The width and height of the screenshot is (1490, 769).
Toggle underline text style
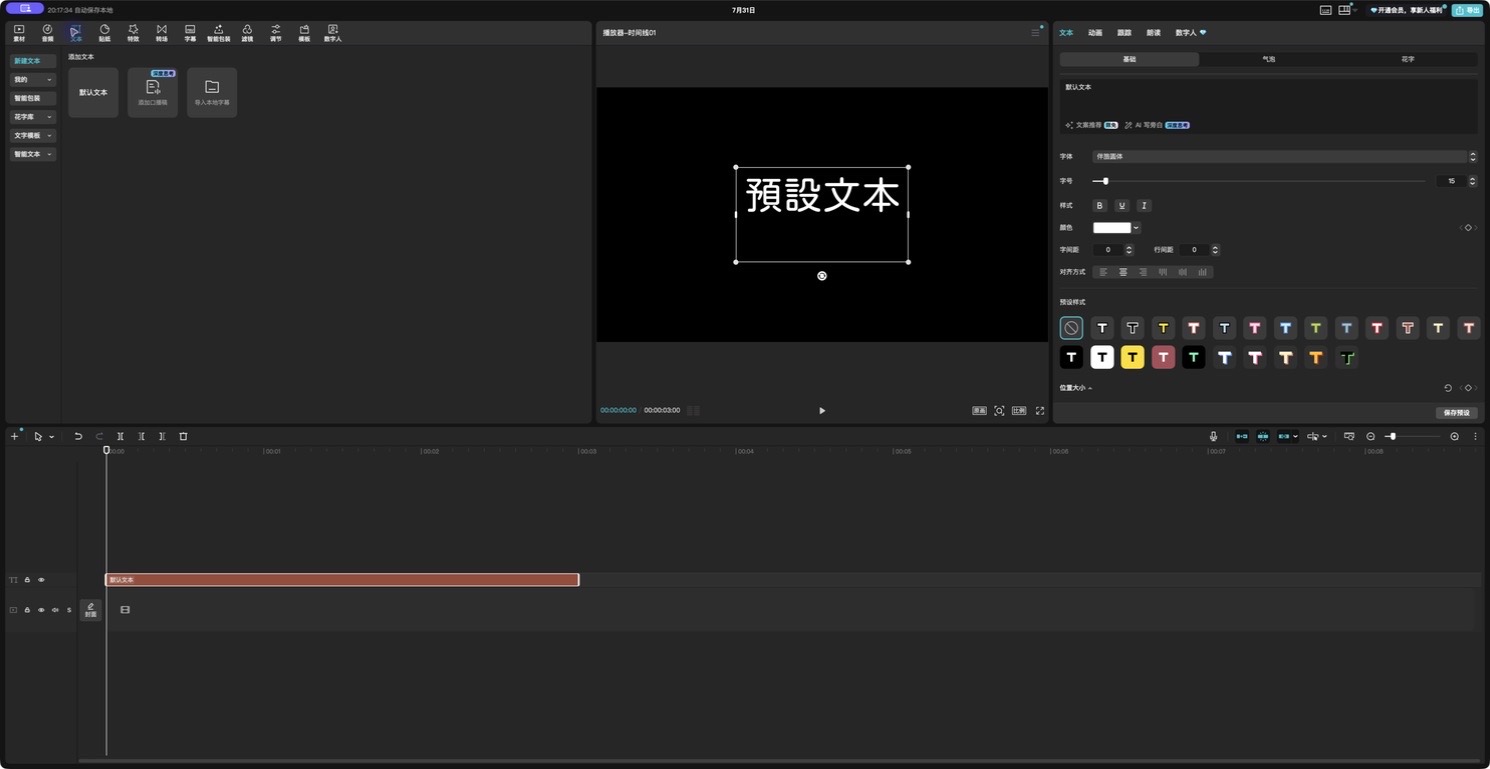[1122, 205]
